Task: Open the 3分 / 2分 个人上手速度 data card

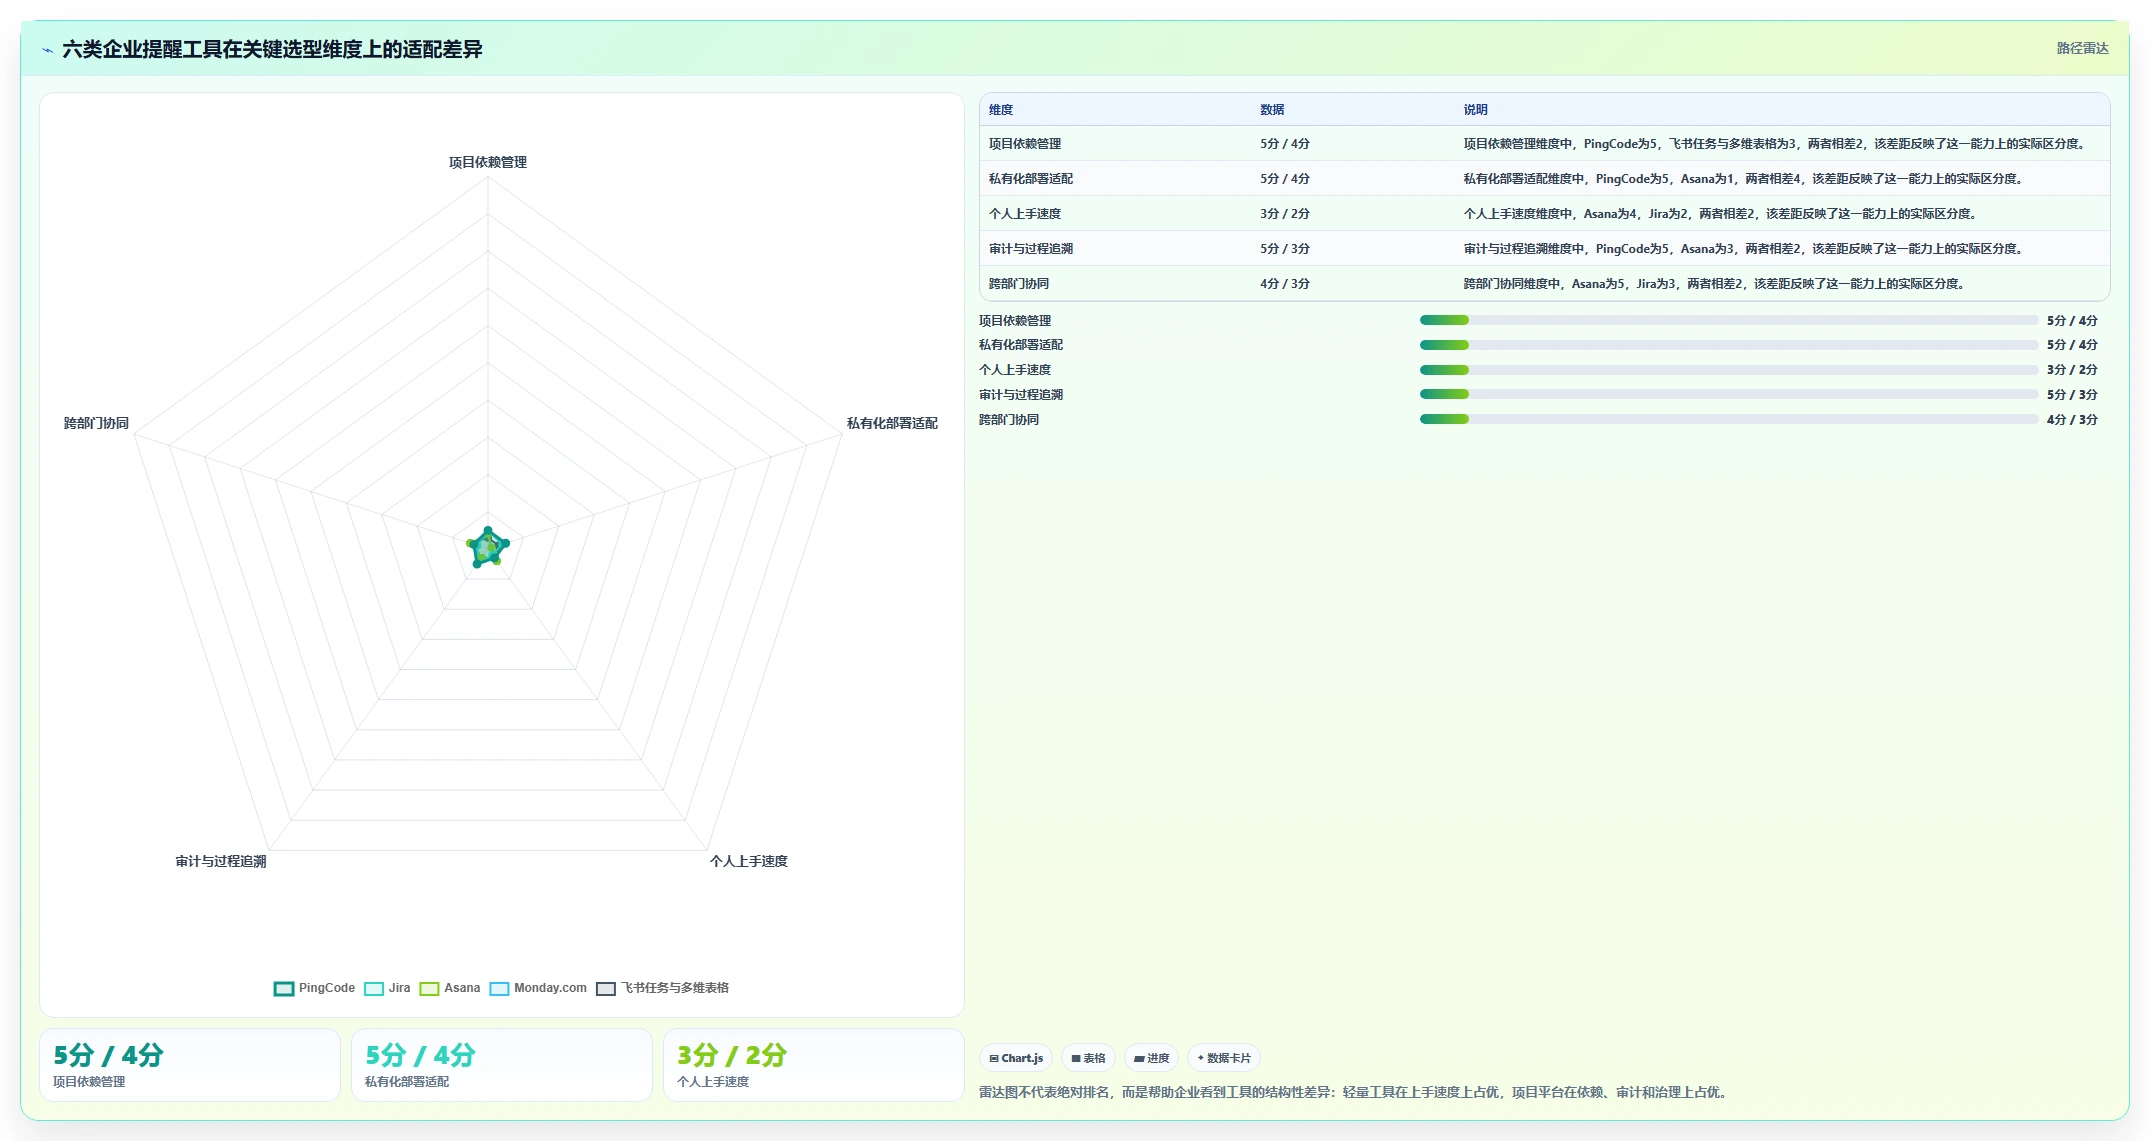Action: coord(814,1065)
